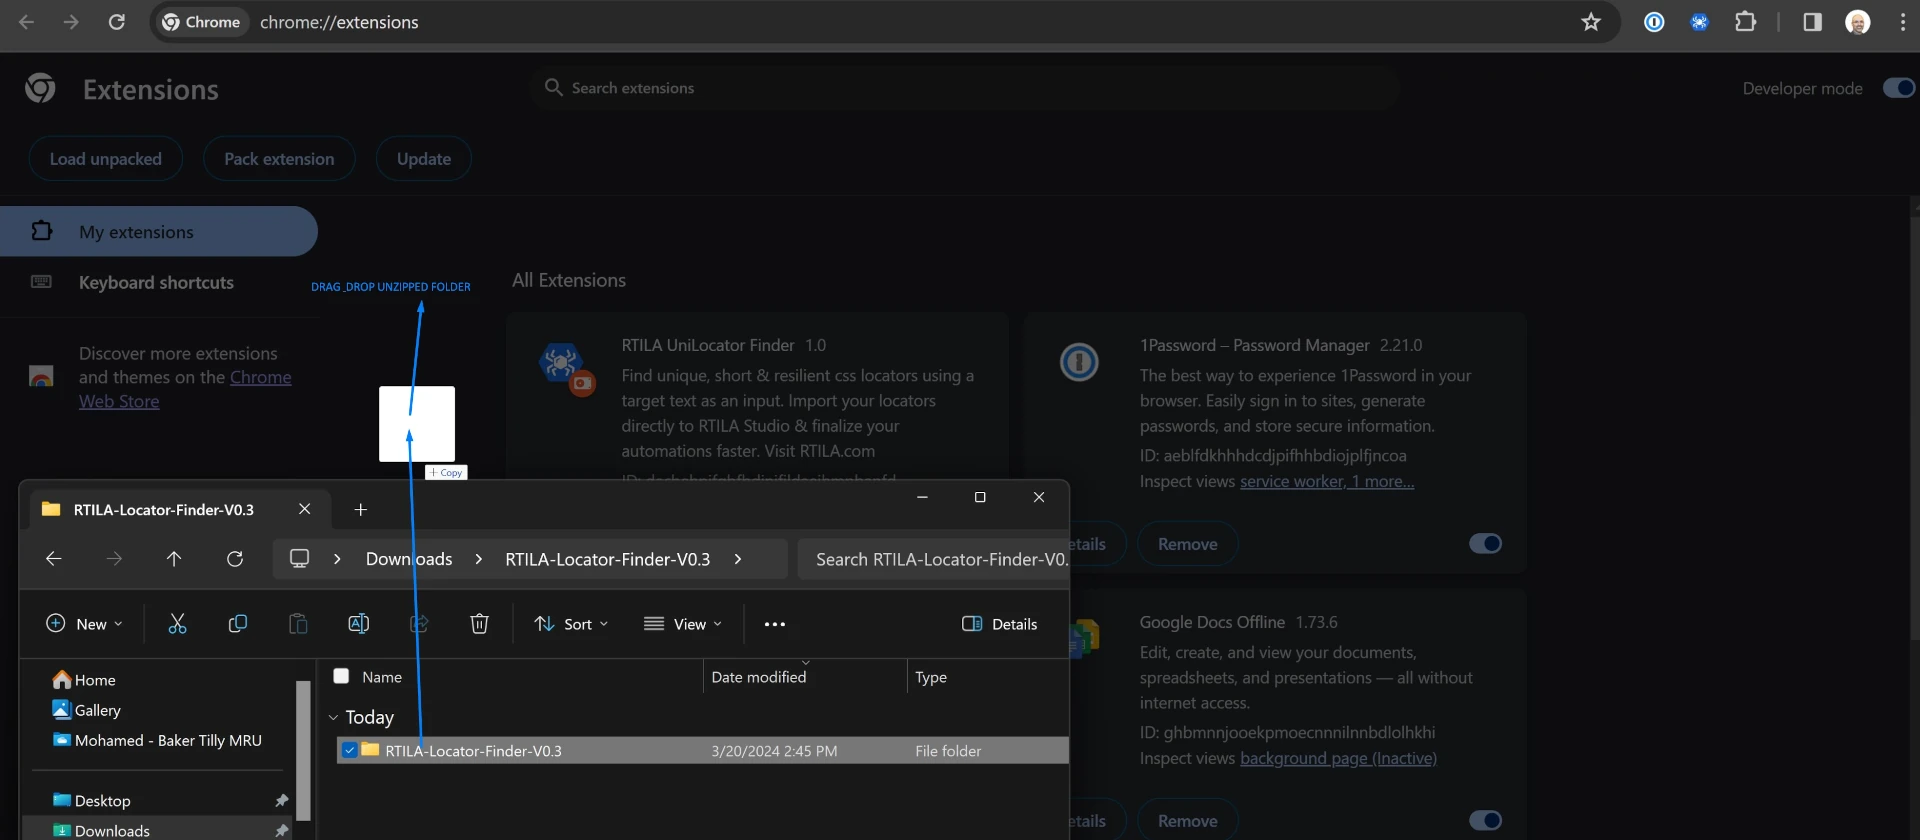The image size is (1920, 840).
Task: Rename the selected item
Action: (358, 624)
